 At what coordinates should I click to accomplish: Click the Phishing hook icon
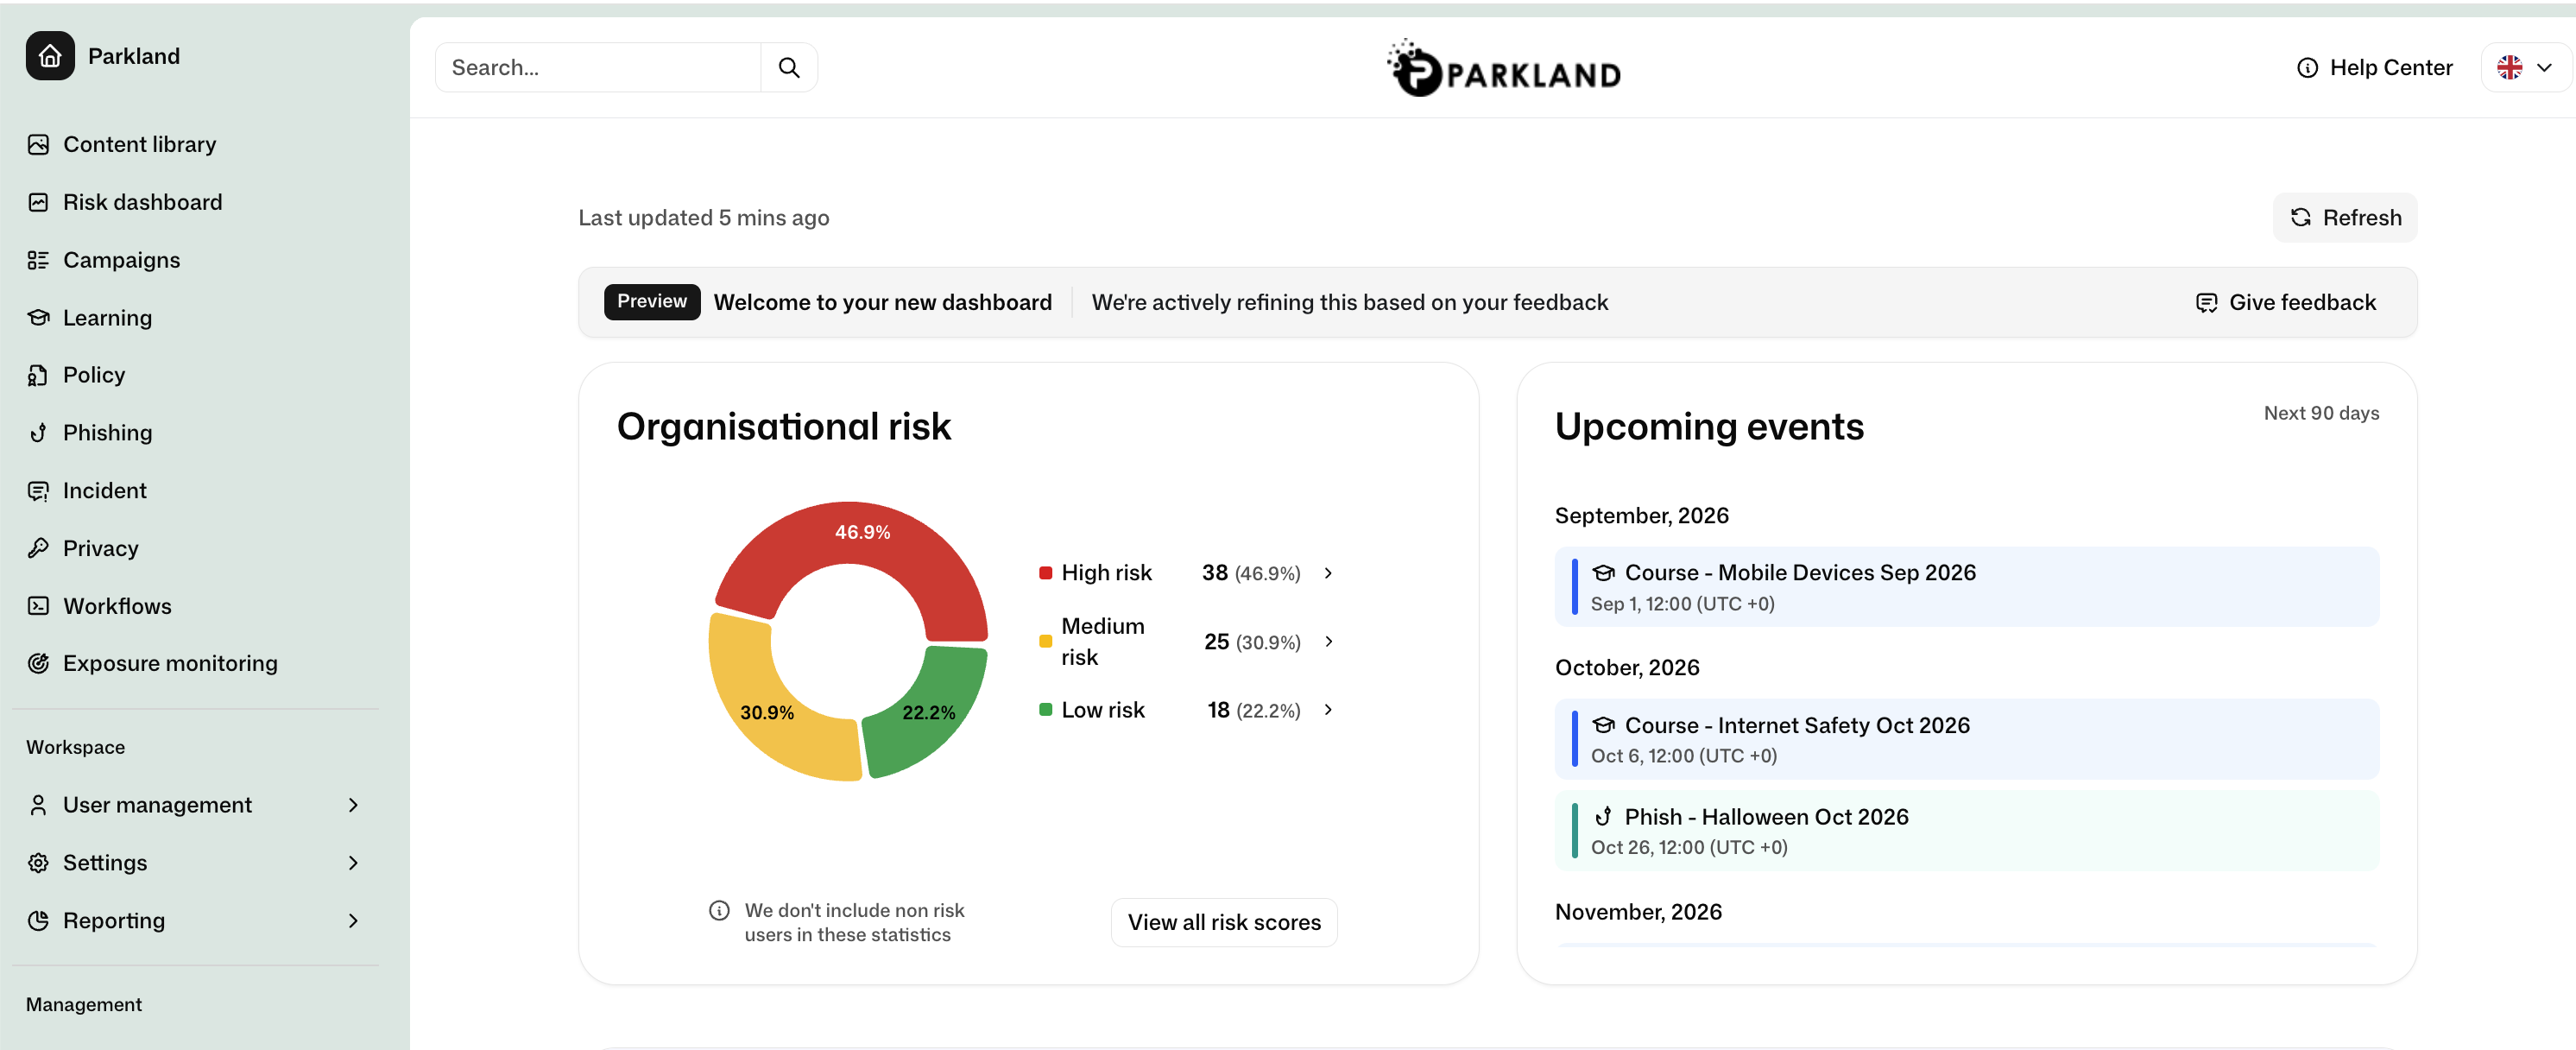[38, 433]
